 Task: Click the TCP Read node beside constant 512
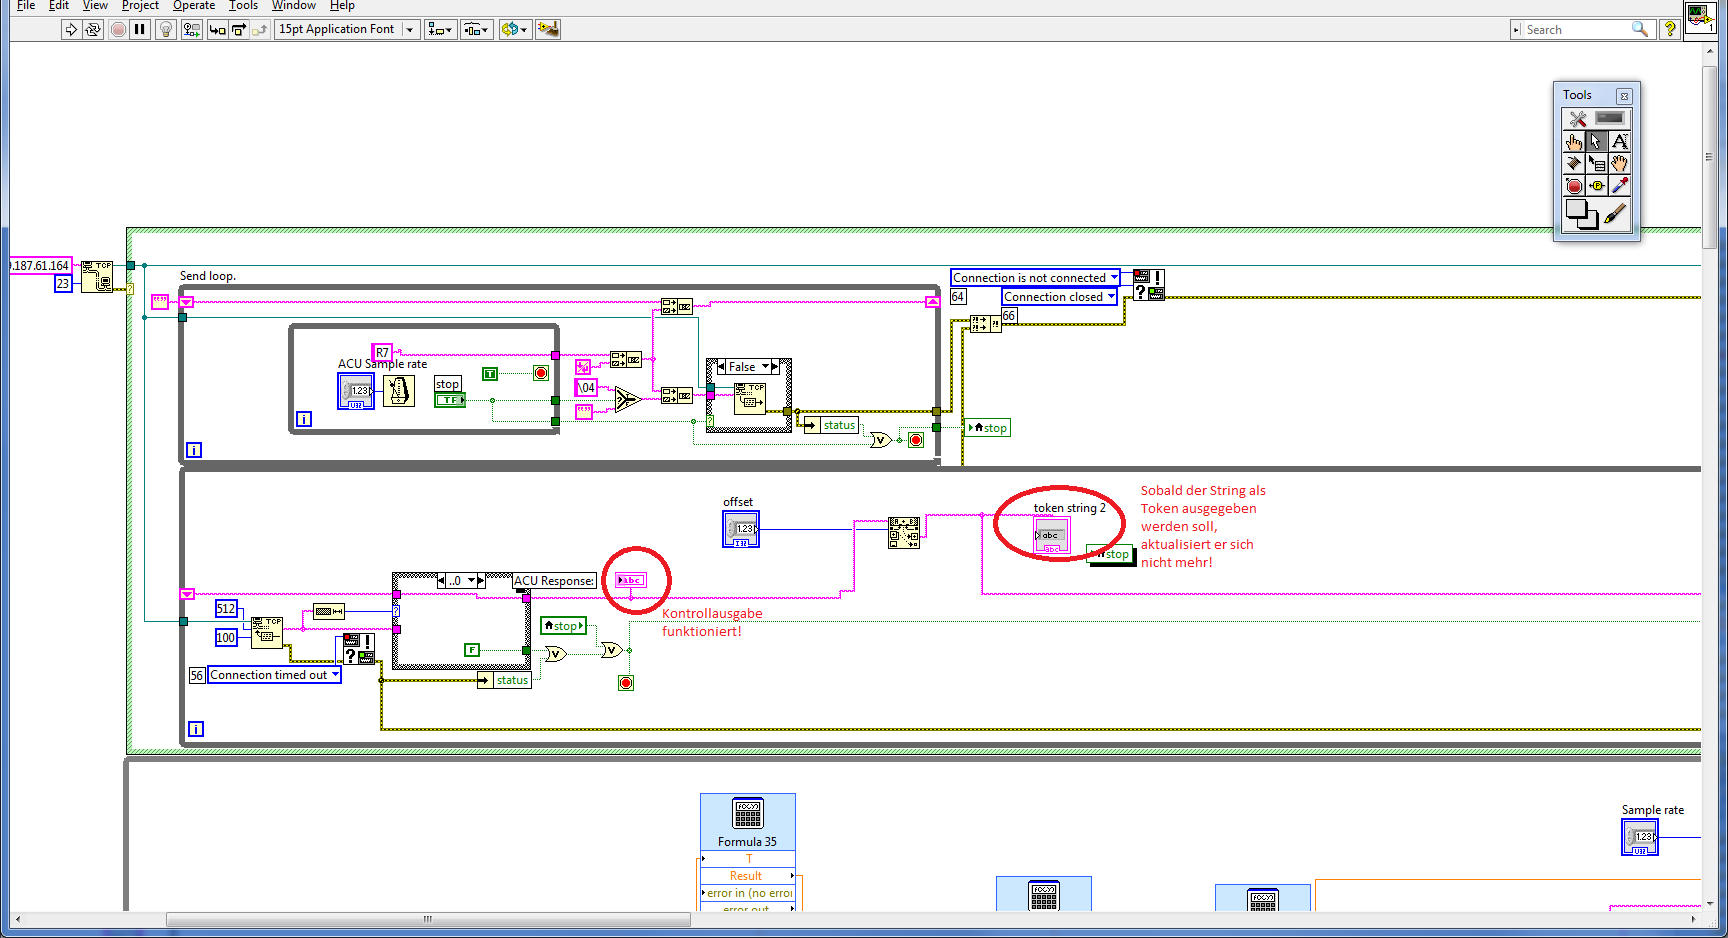[267, 632]
